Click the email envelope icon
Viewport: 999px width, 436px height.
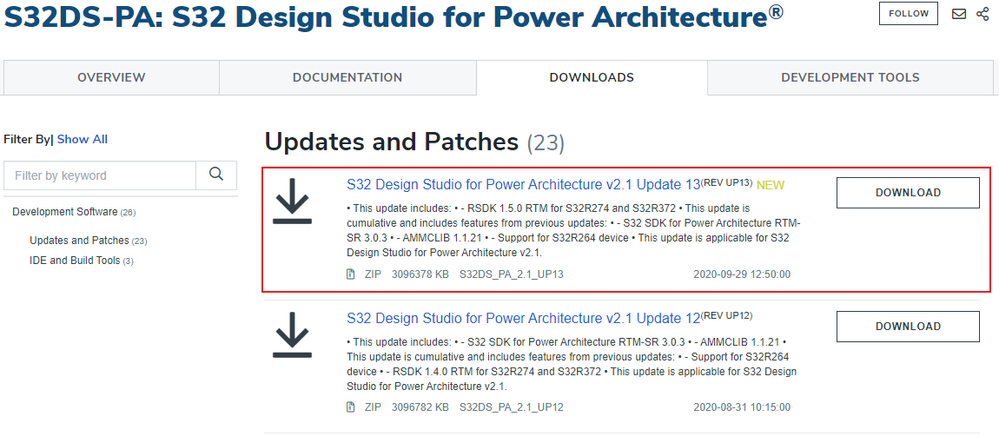coord(959,13)
